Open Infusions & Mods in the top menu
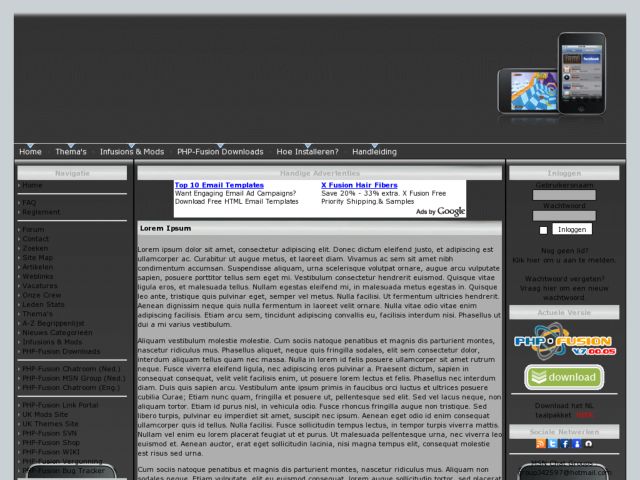This screenshot has height=480, width=640. coord(132,152)
